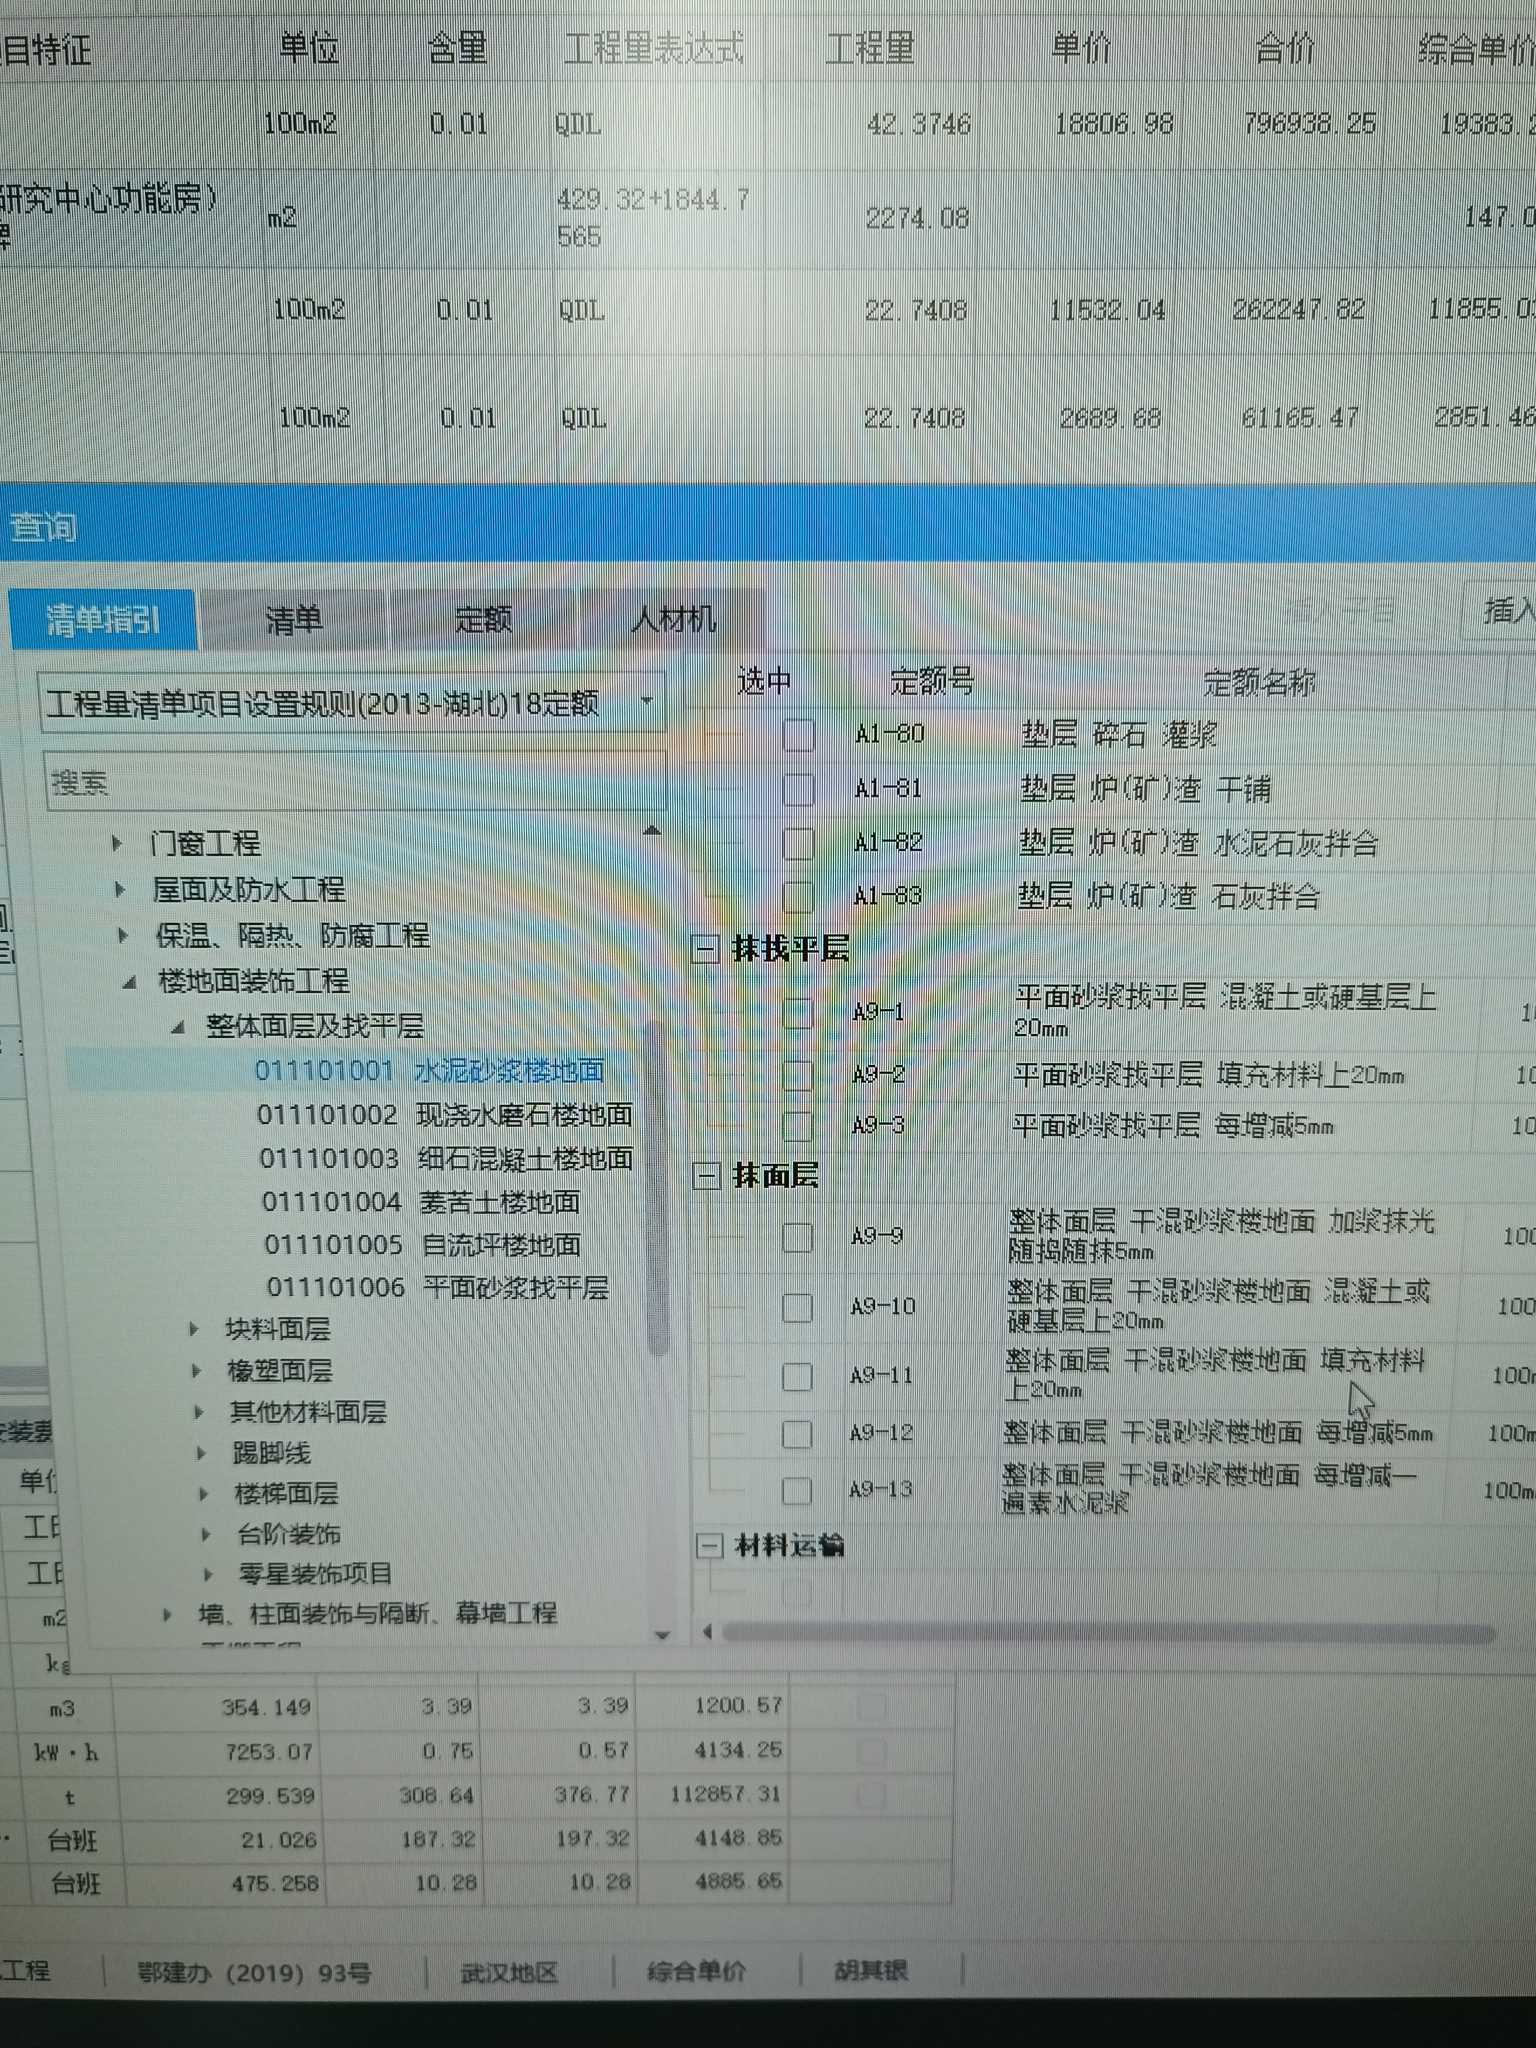Click the 合价 column header
1536x2048 pixels.
point(1284,46)
